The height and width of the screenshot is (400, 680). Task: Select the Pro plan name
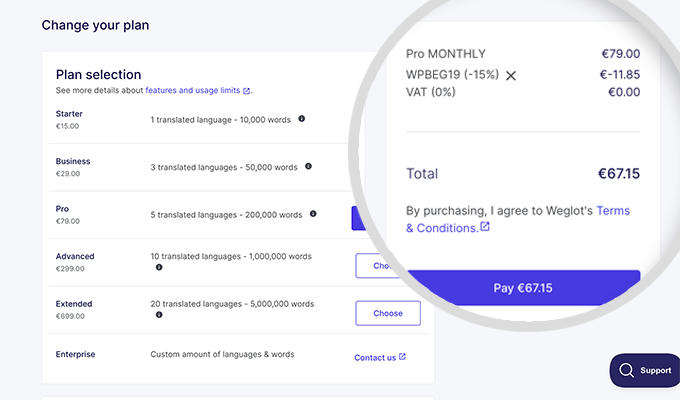point(62,209)
